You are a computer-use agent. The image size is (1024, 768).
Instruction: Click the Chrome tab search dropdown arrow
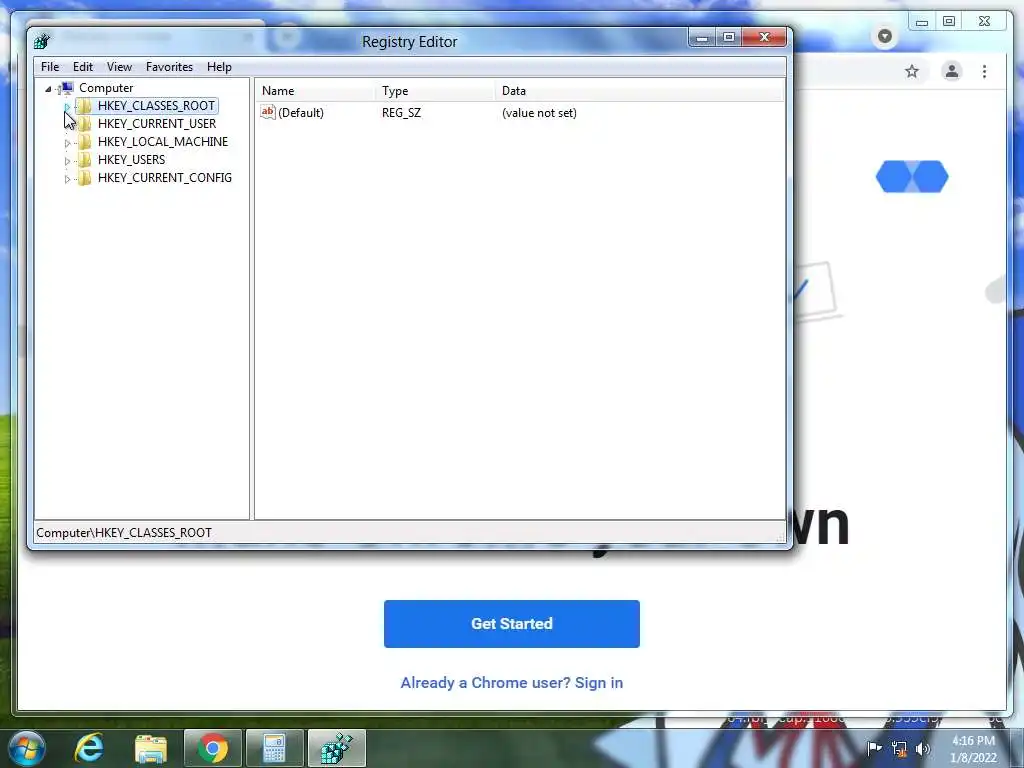tap(885, 36)
